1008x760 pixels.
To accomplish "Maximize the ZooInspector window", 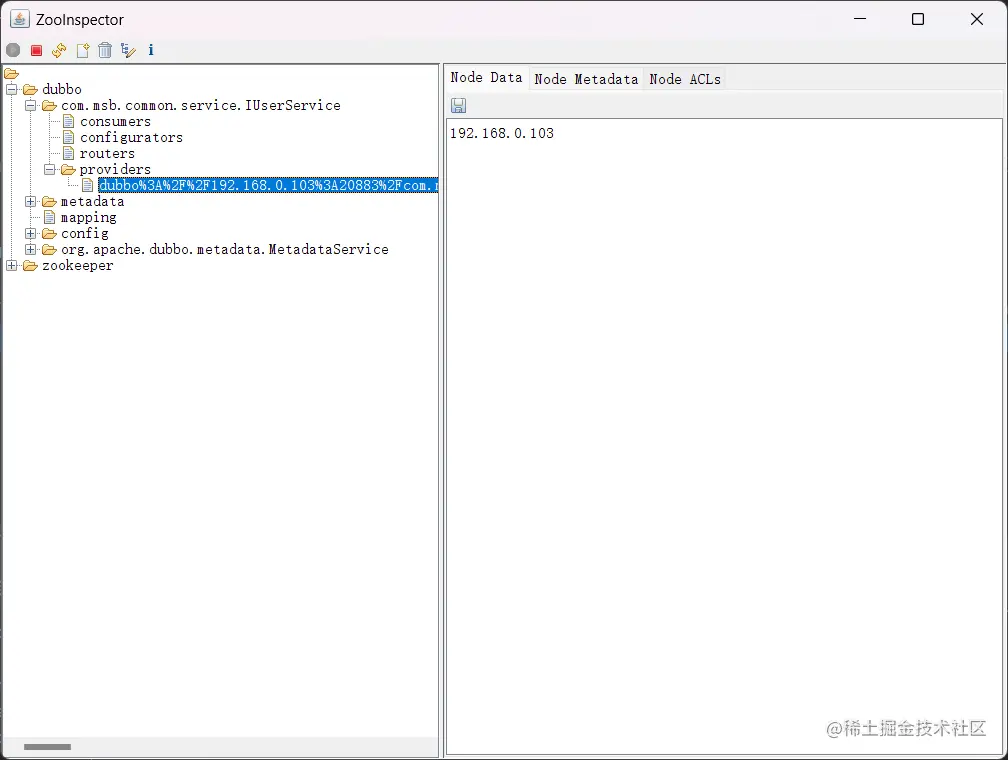I will click(x=918, y=19).
